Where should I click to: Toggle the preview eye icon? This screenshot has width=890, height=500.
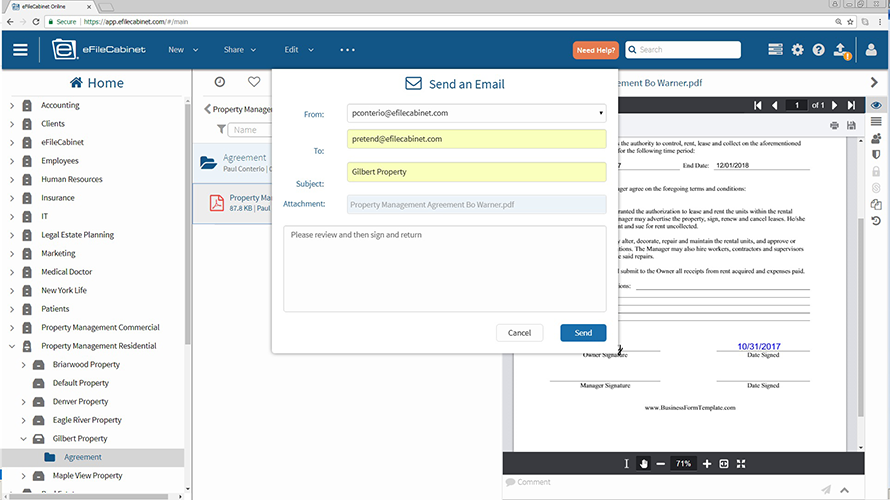tap(876, 105)
